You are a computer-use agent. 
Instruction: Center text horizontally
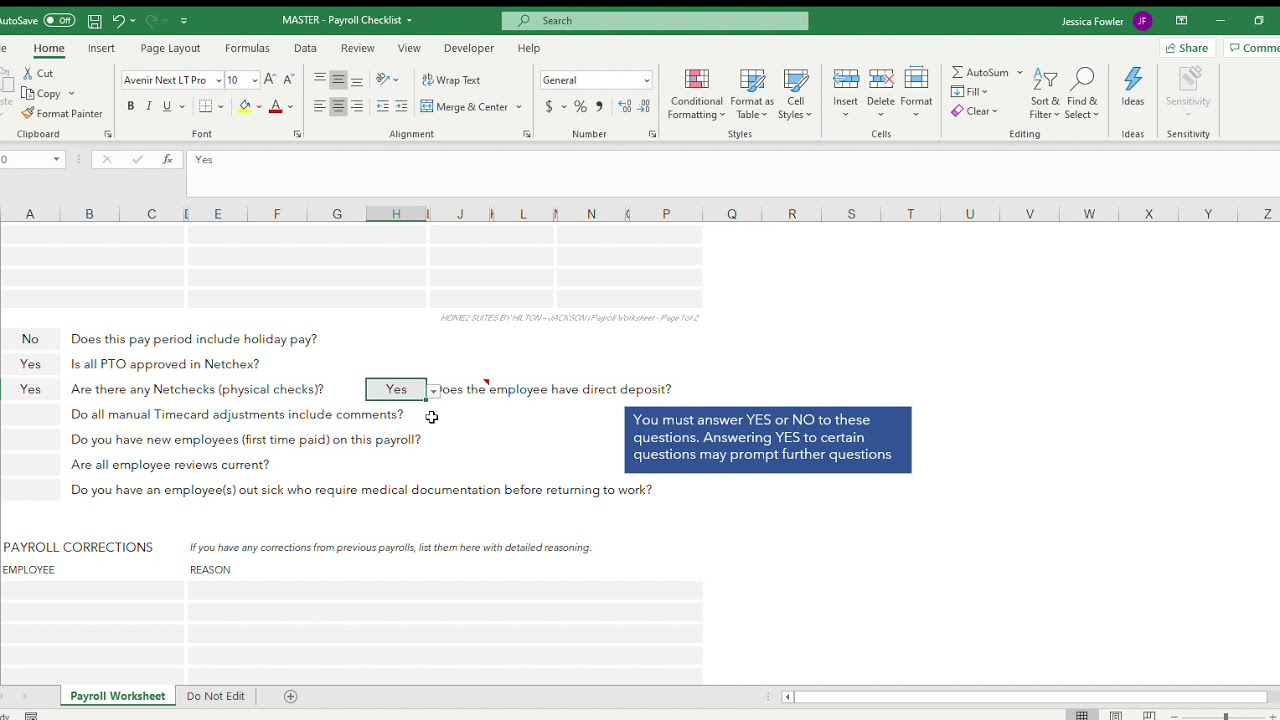pos(338,106)
